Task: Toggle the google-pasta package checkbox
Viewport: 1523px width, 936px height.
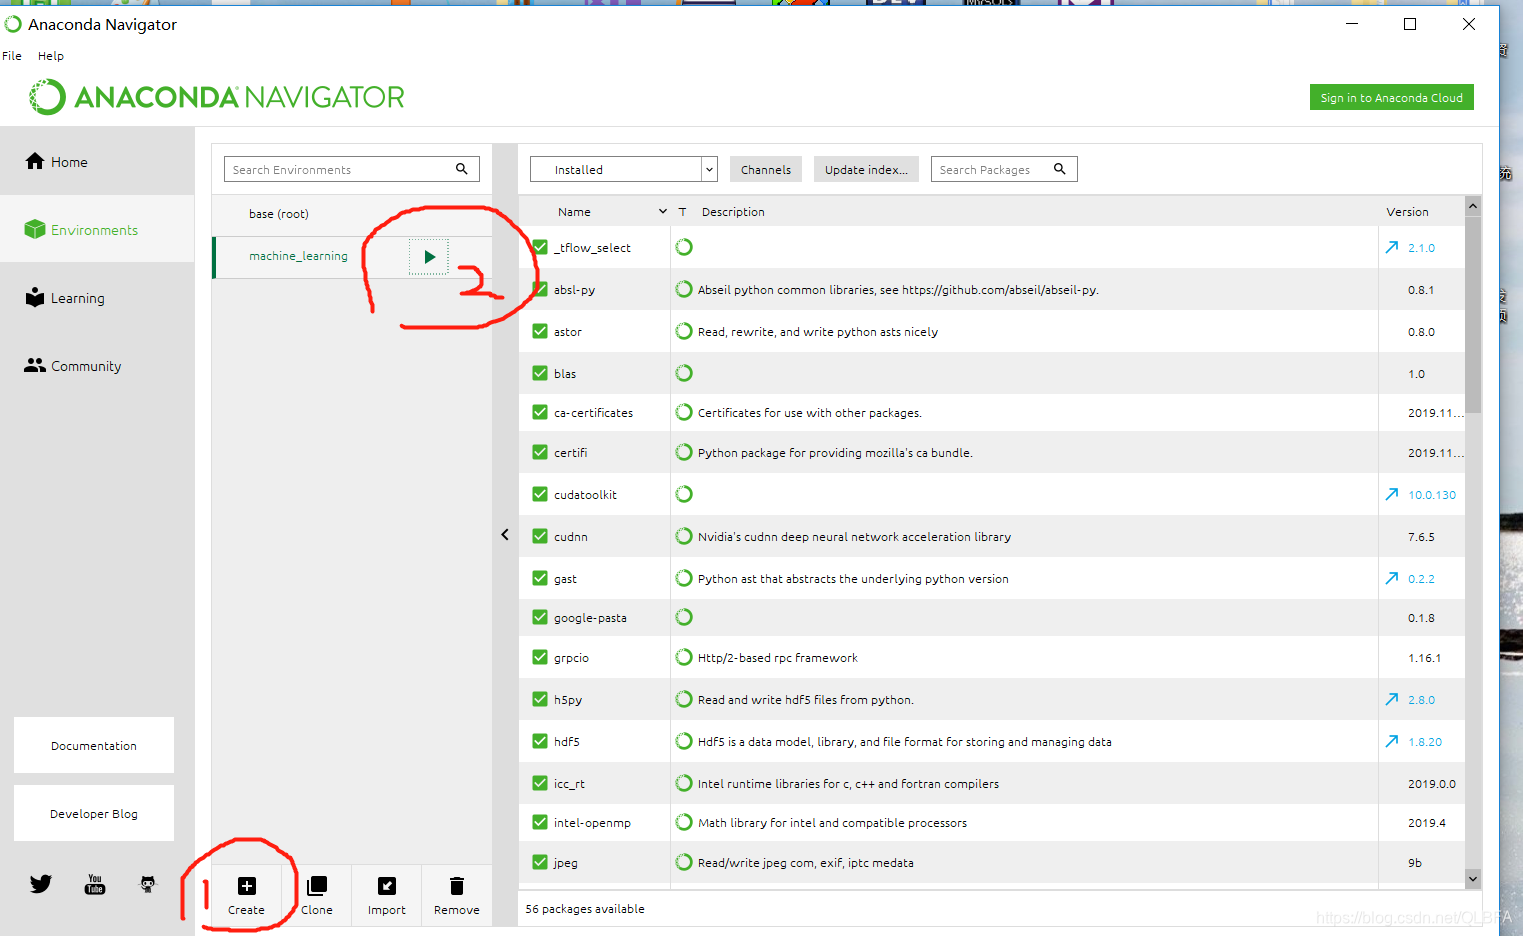Action: click(540, 617)
